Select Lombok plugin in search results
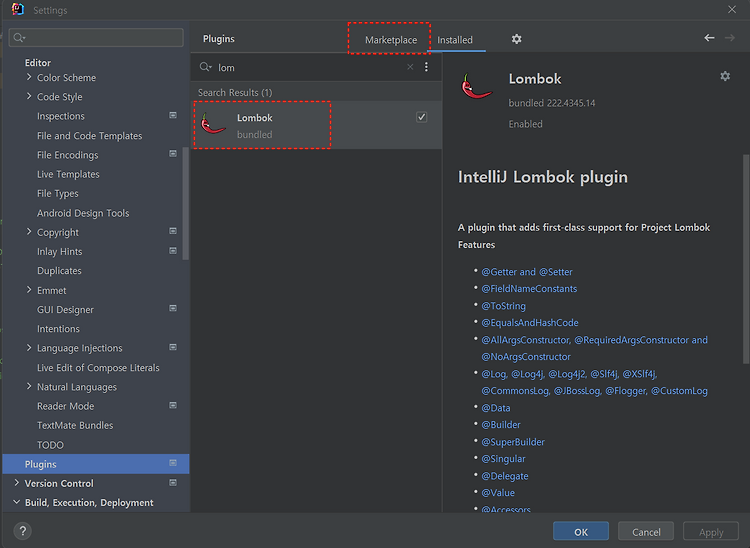 (x=316, y=125)
